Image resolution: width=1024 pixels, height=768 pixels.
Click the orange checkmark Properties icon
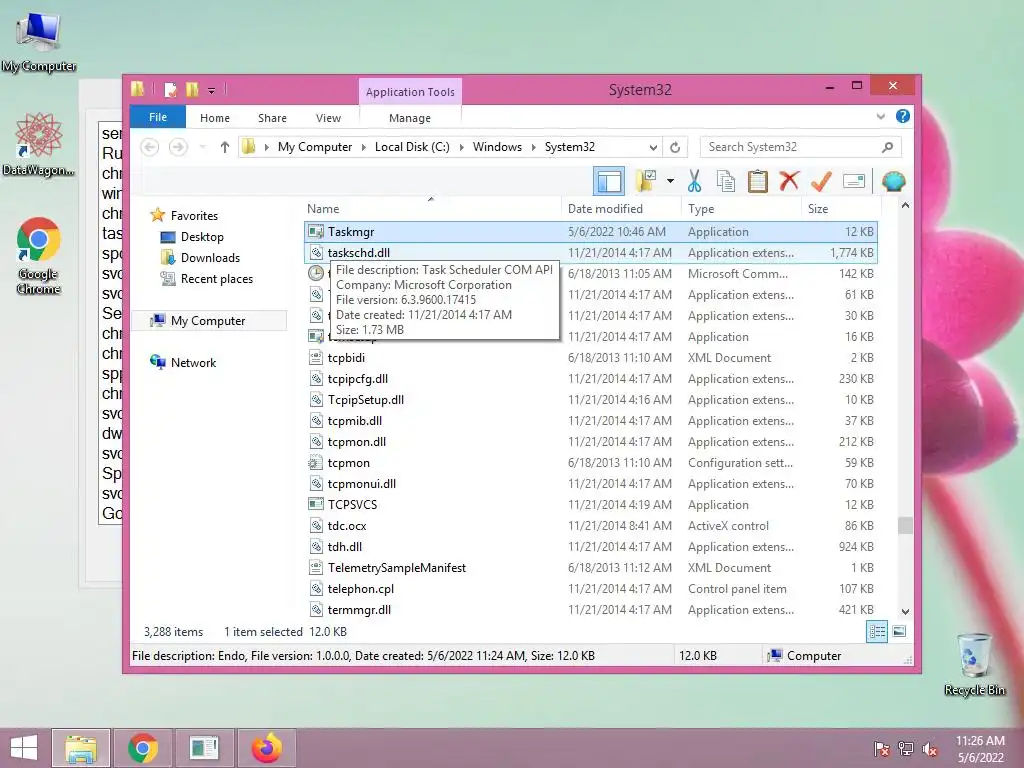click(x=821, y=181)
